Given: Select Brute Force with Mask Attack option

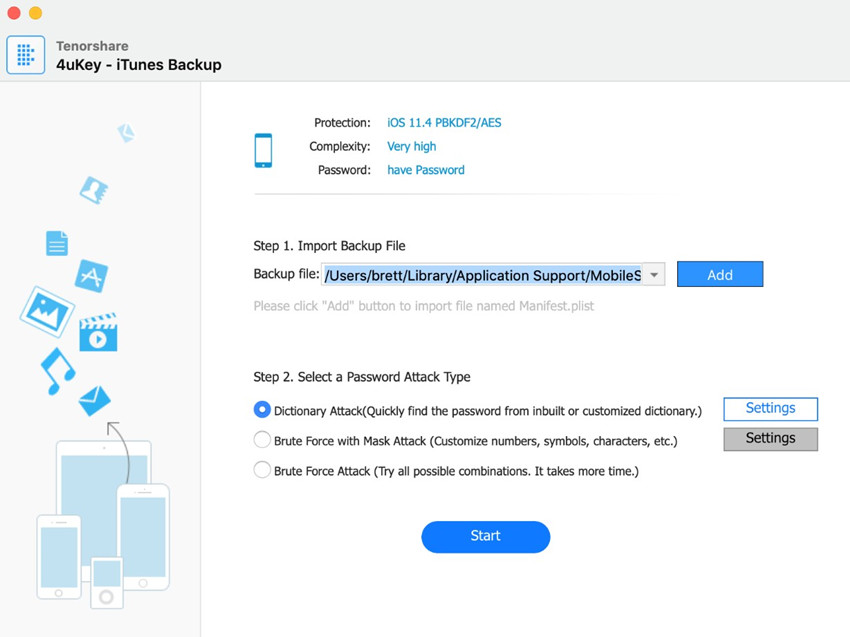Looking at the screenshot, I should [x=262, y=440].
